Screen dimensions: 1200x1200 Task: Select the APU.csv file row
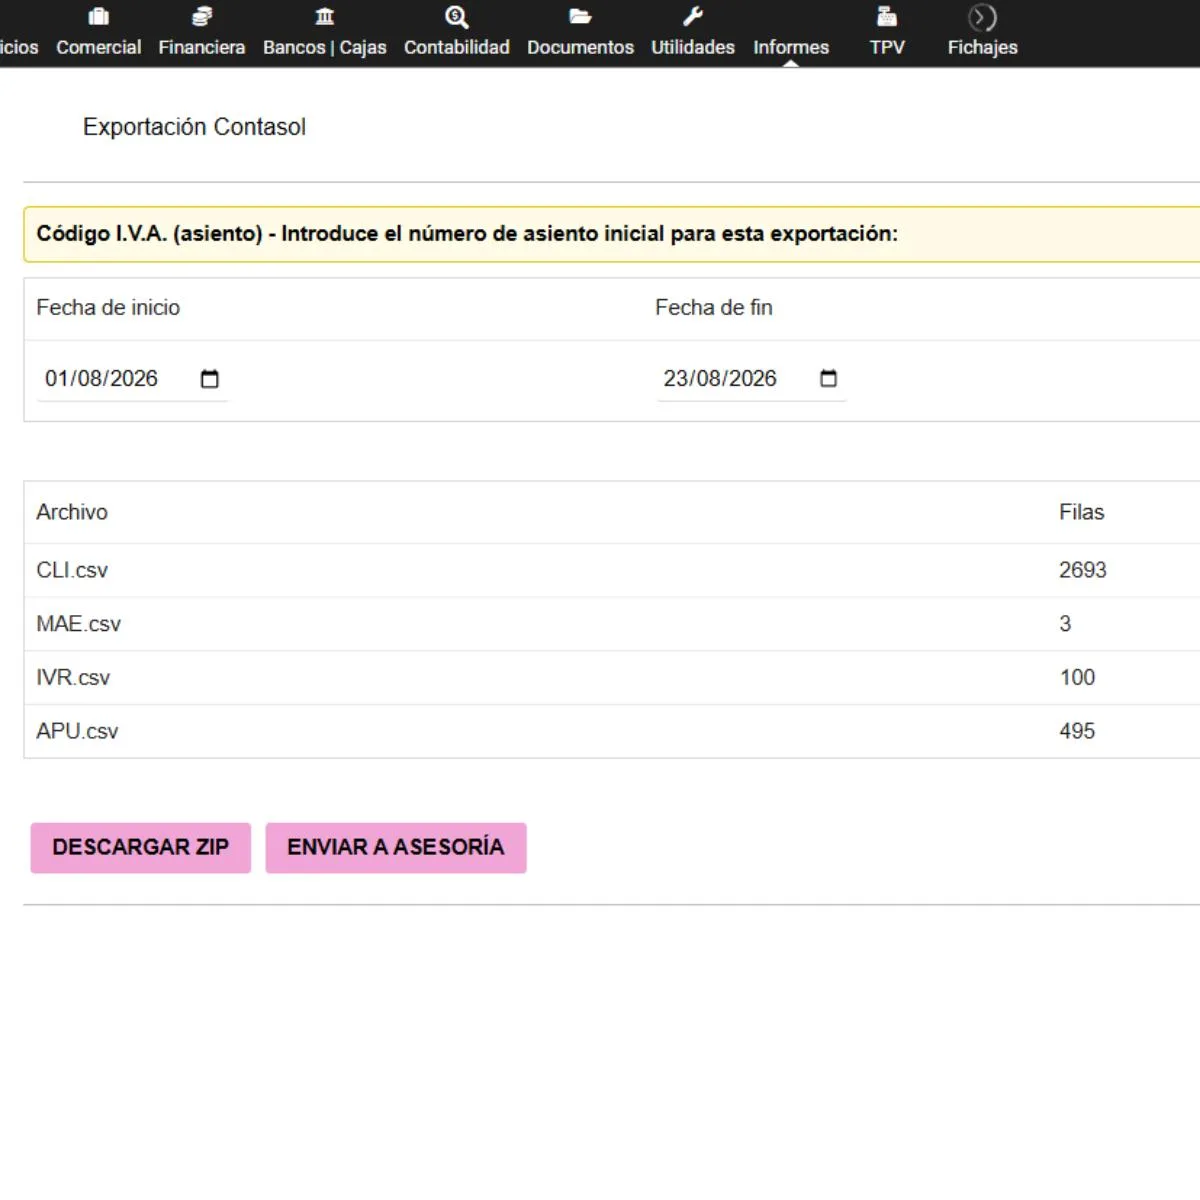(612, 731)
